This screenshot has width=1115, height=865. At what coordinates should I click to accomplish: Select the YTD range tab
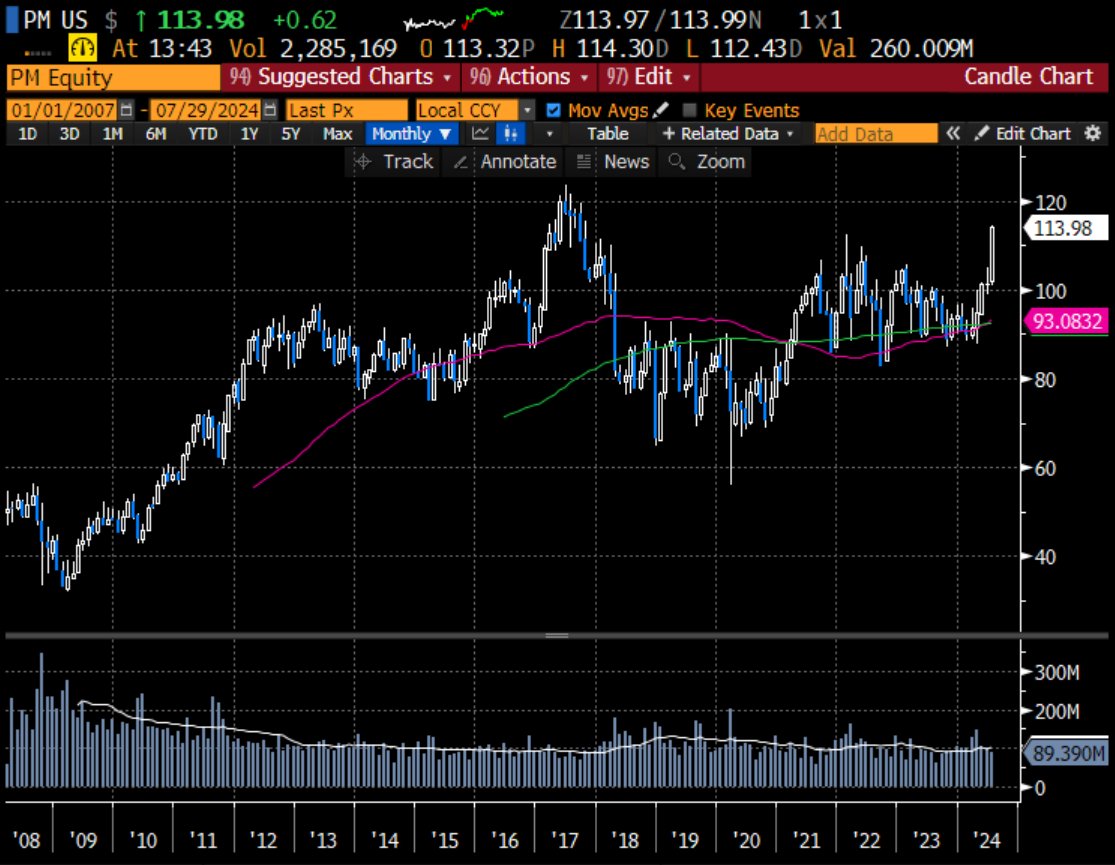(203, 134)
